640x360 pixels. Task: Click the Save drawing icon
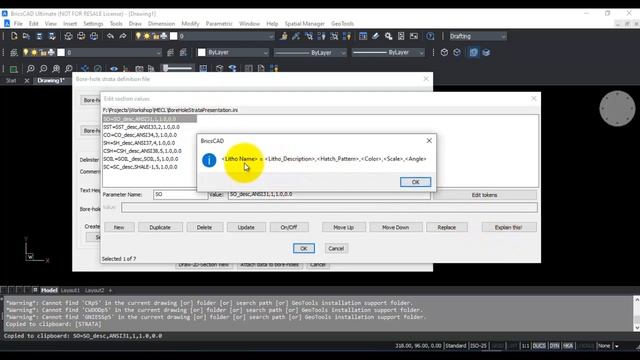tap(39, 36)
